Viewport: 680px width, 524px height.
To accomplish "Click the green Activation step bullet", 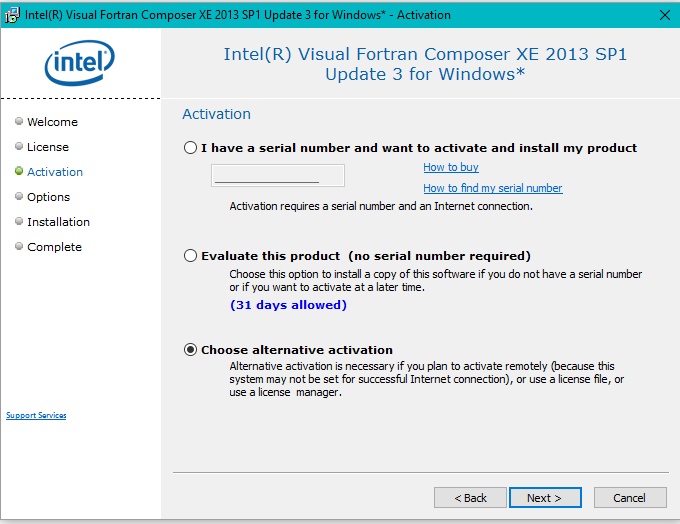I will coord(19,171).
